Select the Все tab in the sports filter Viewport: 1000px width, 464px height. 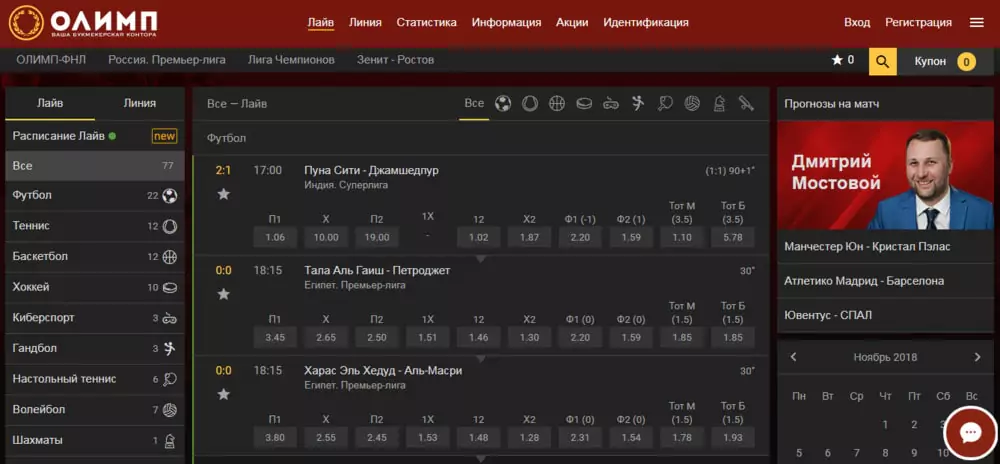click(x=474, y=103)
